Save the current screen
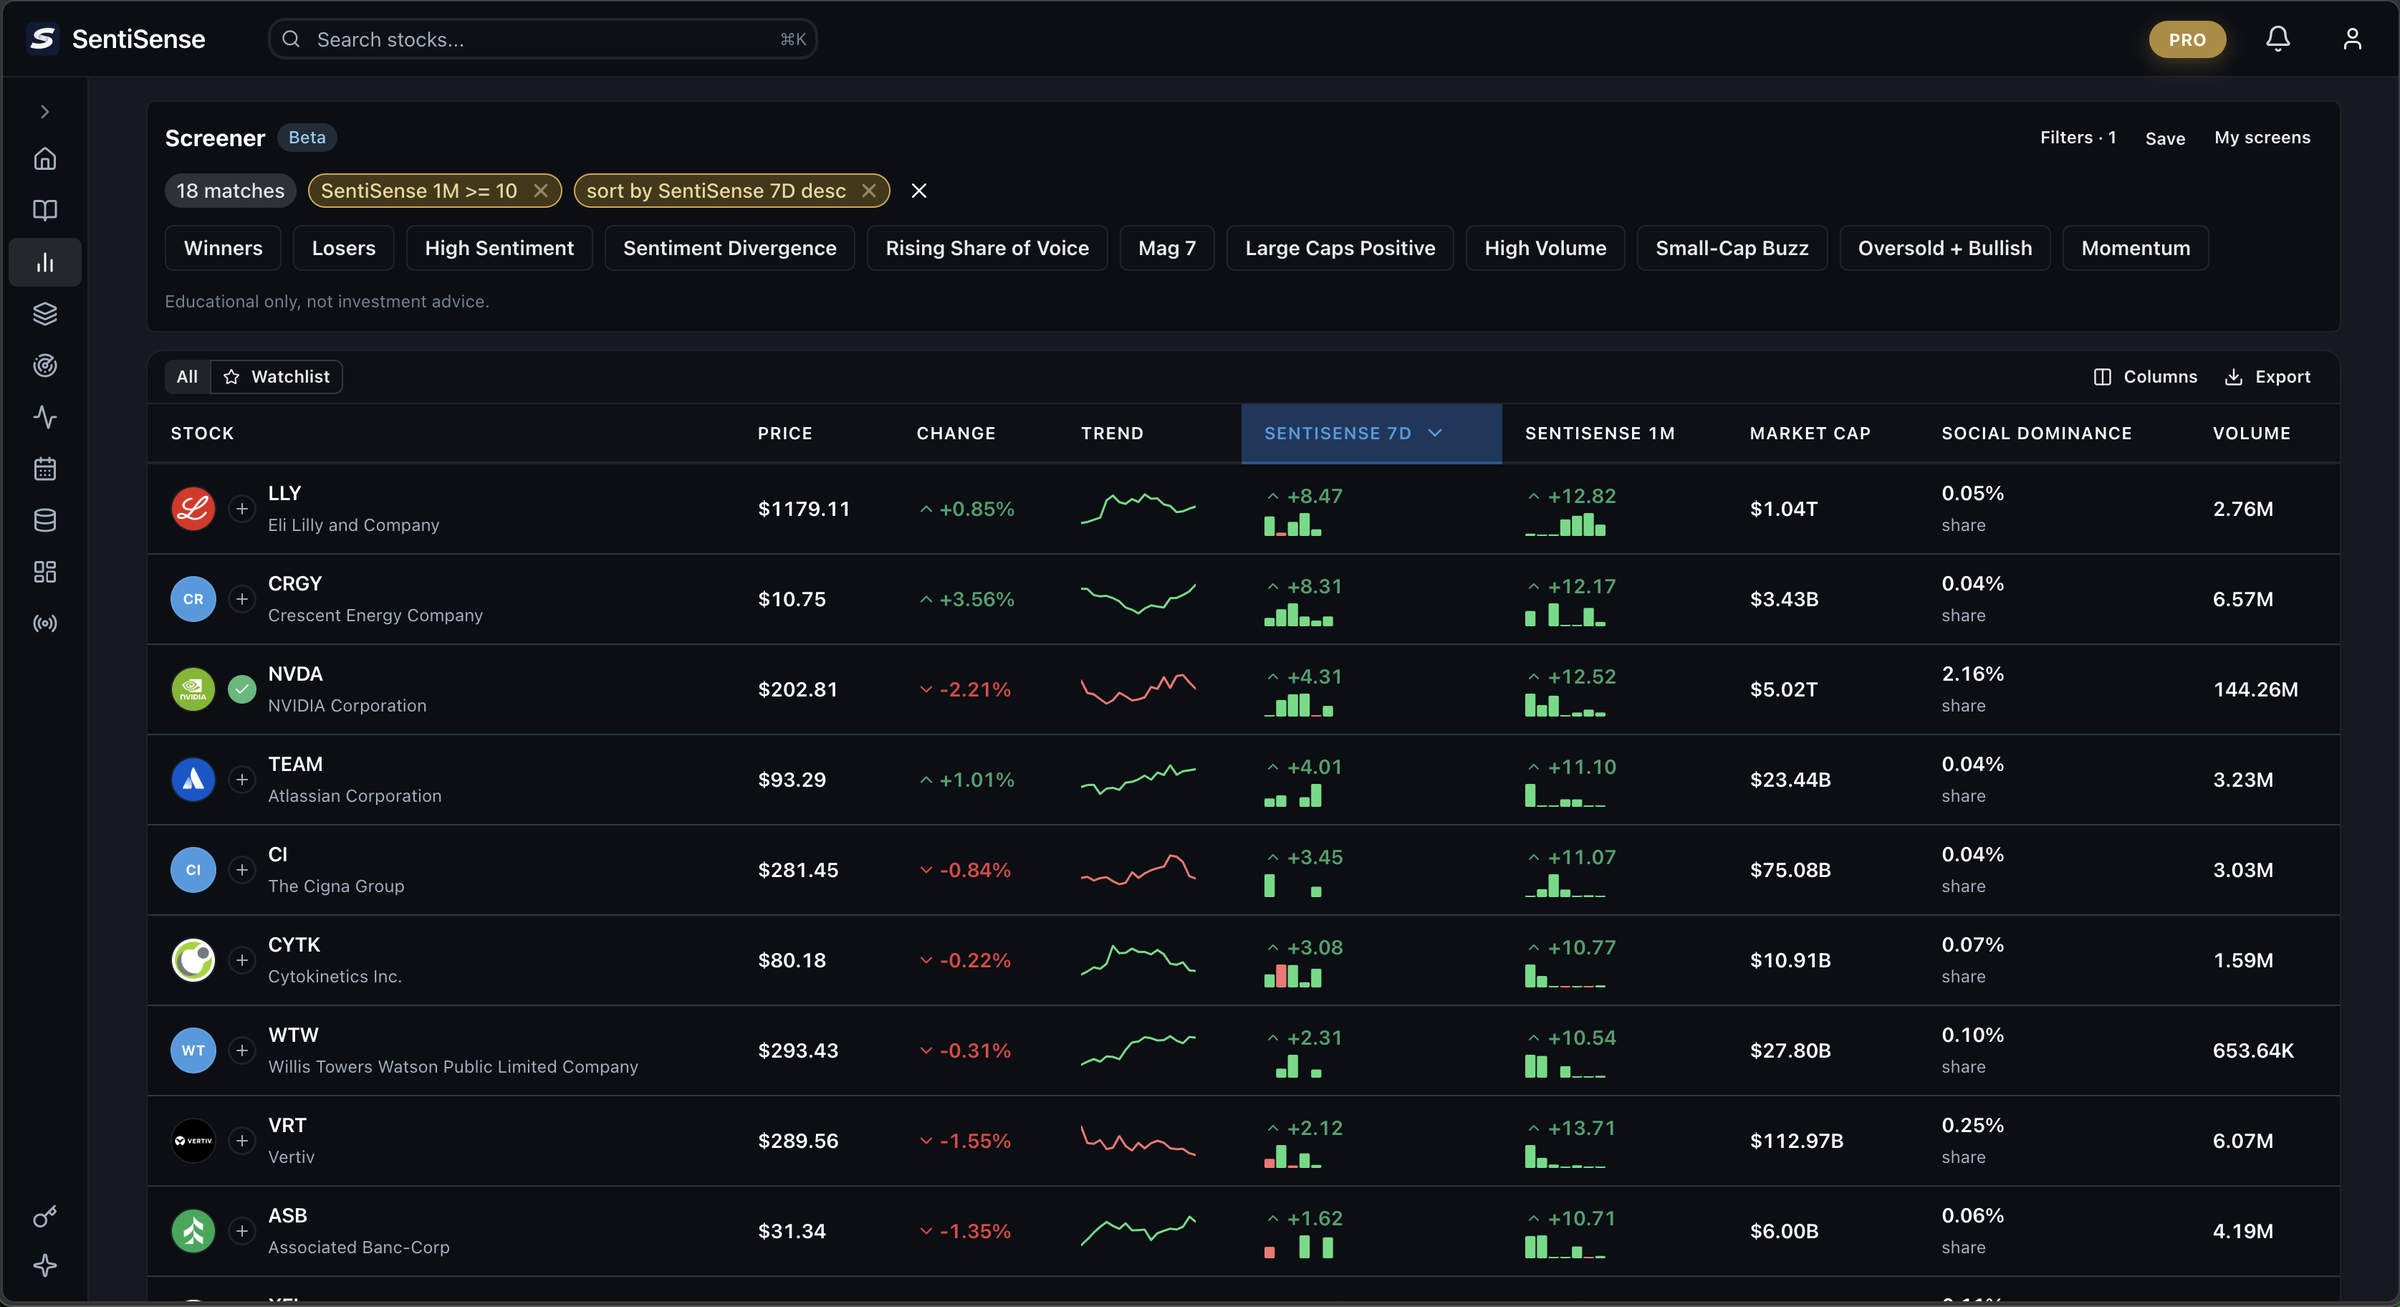Screen dimensions: 2400x1307 point(2165,139)
